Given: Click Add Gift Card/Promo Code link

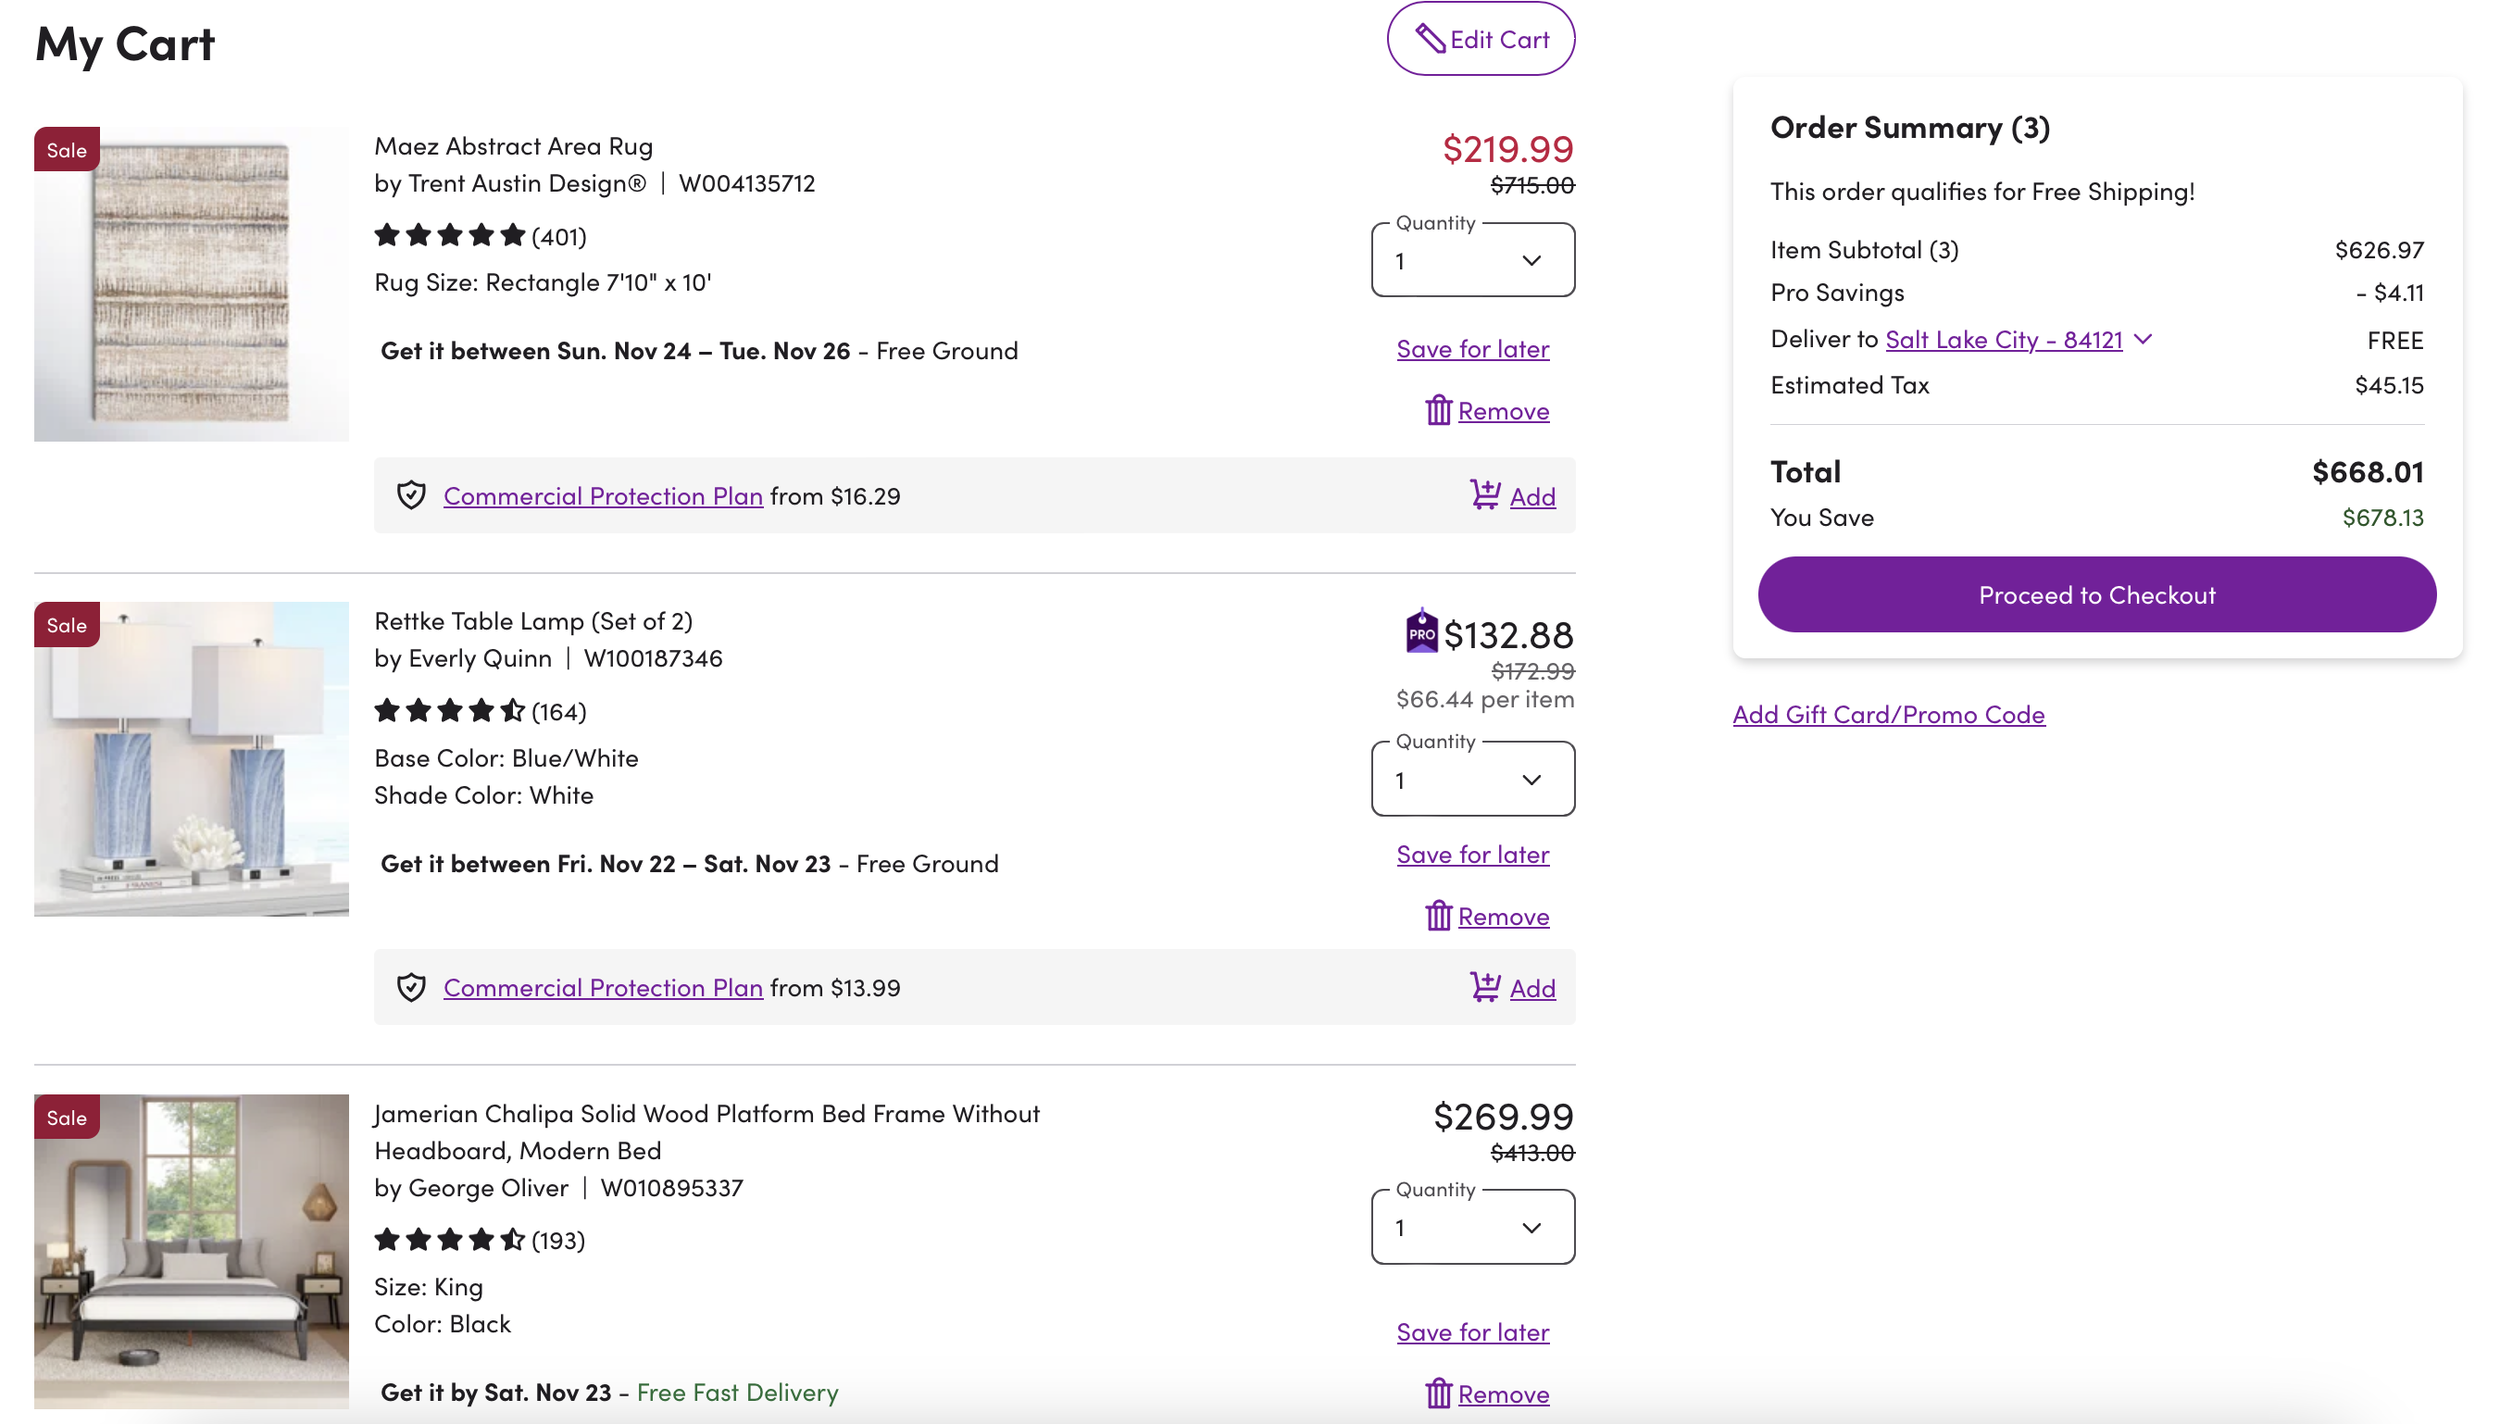Looking at the screenshot, I should point(1888,714).
